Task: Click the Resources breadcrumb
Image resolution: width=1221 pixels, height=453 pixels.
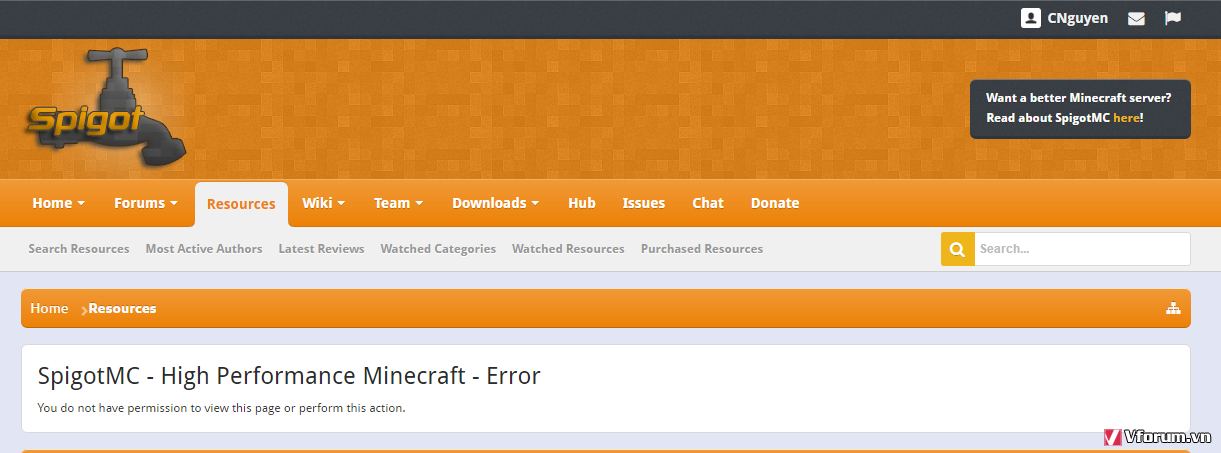Action: click(122, 308)
